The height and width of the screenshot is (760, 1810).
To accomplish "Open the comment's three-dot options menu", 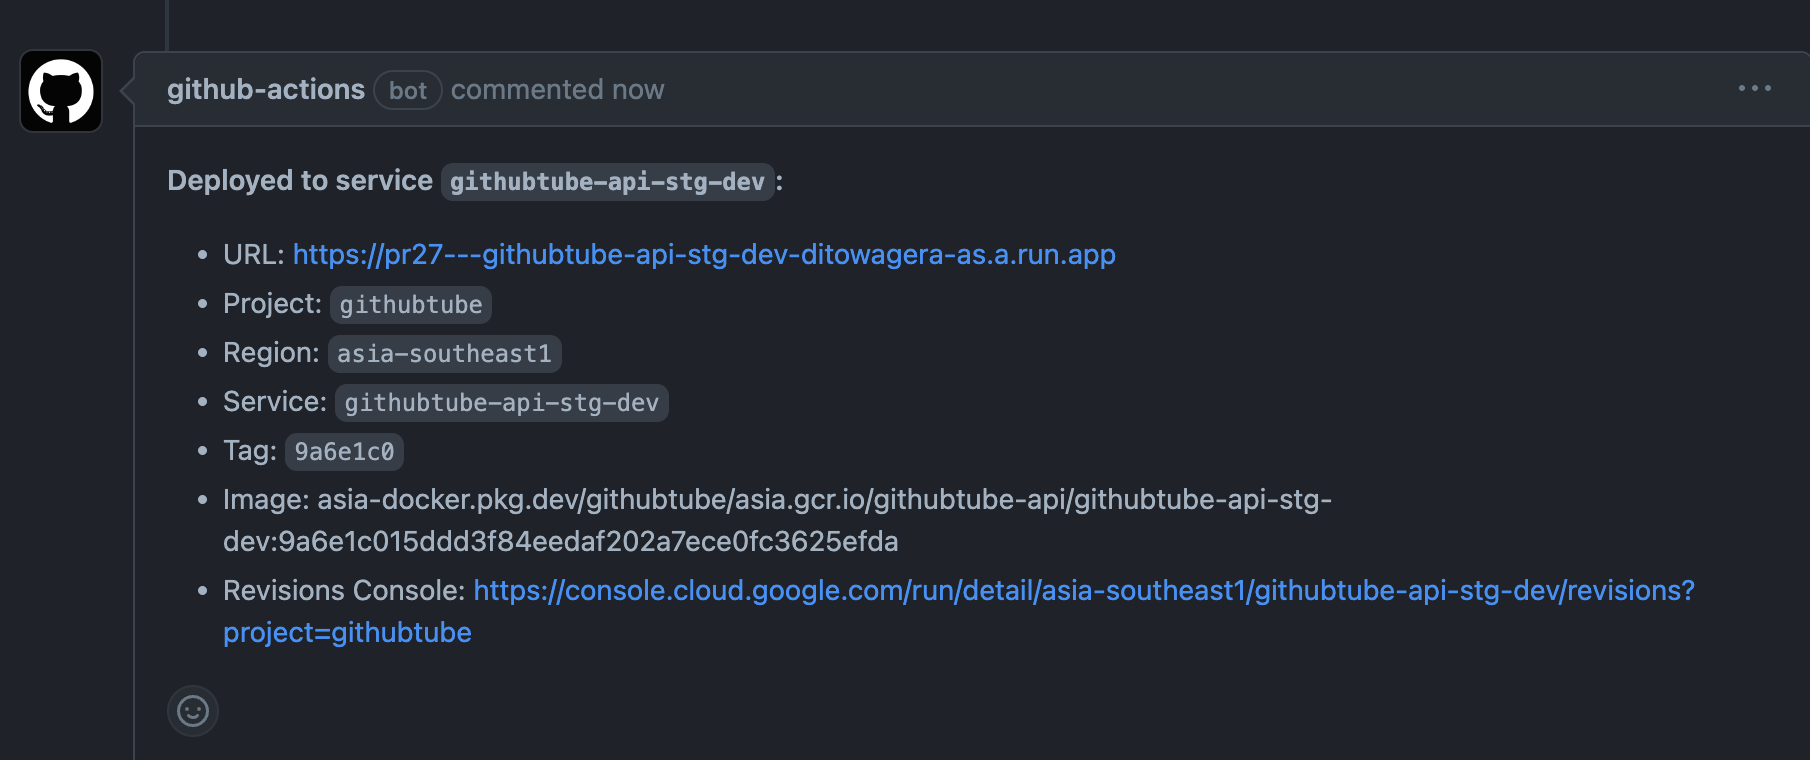I will point(1754,89).
